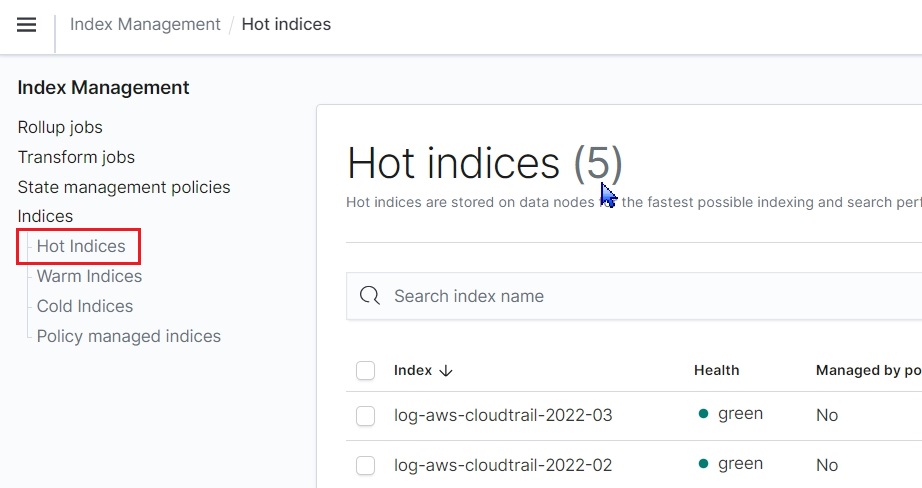This screenshot has width=922, height=488.
Task: Open the hamburger navigation menu
Action: click(27, 25)
